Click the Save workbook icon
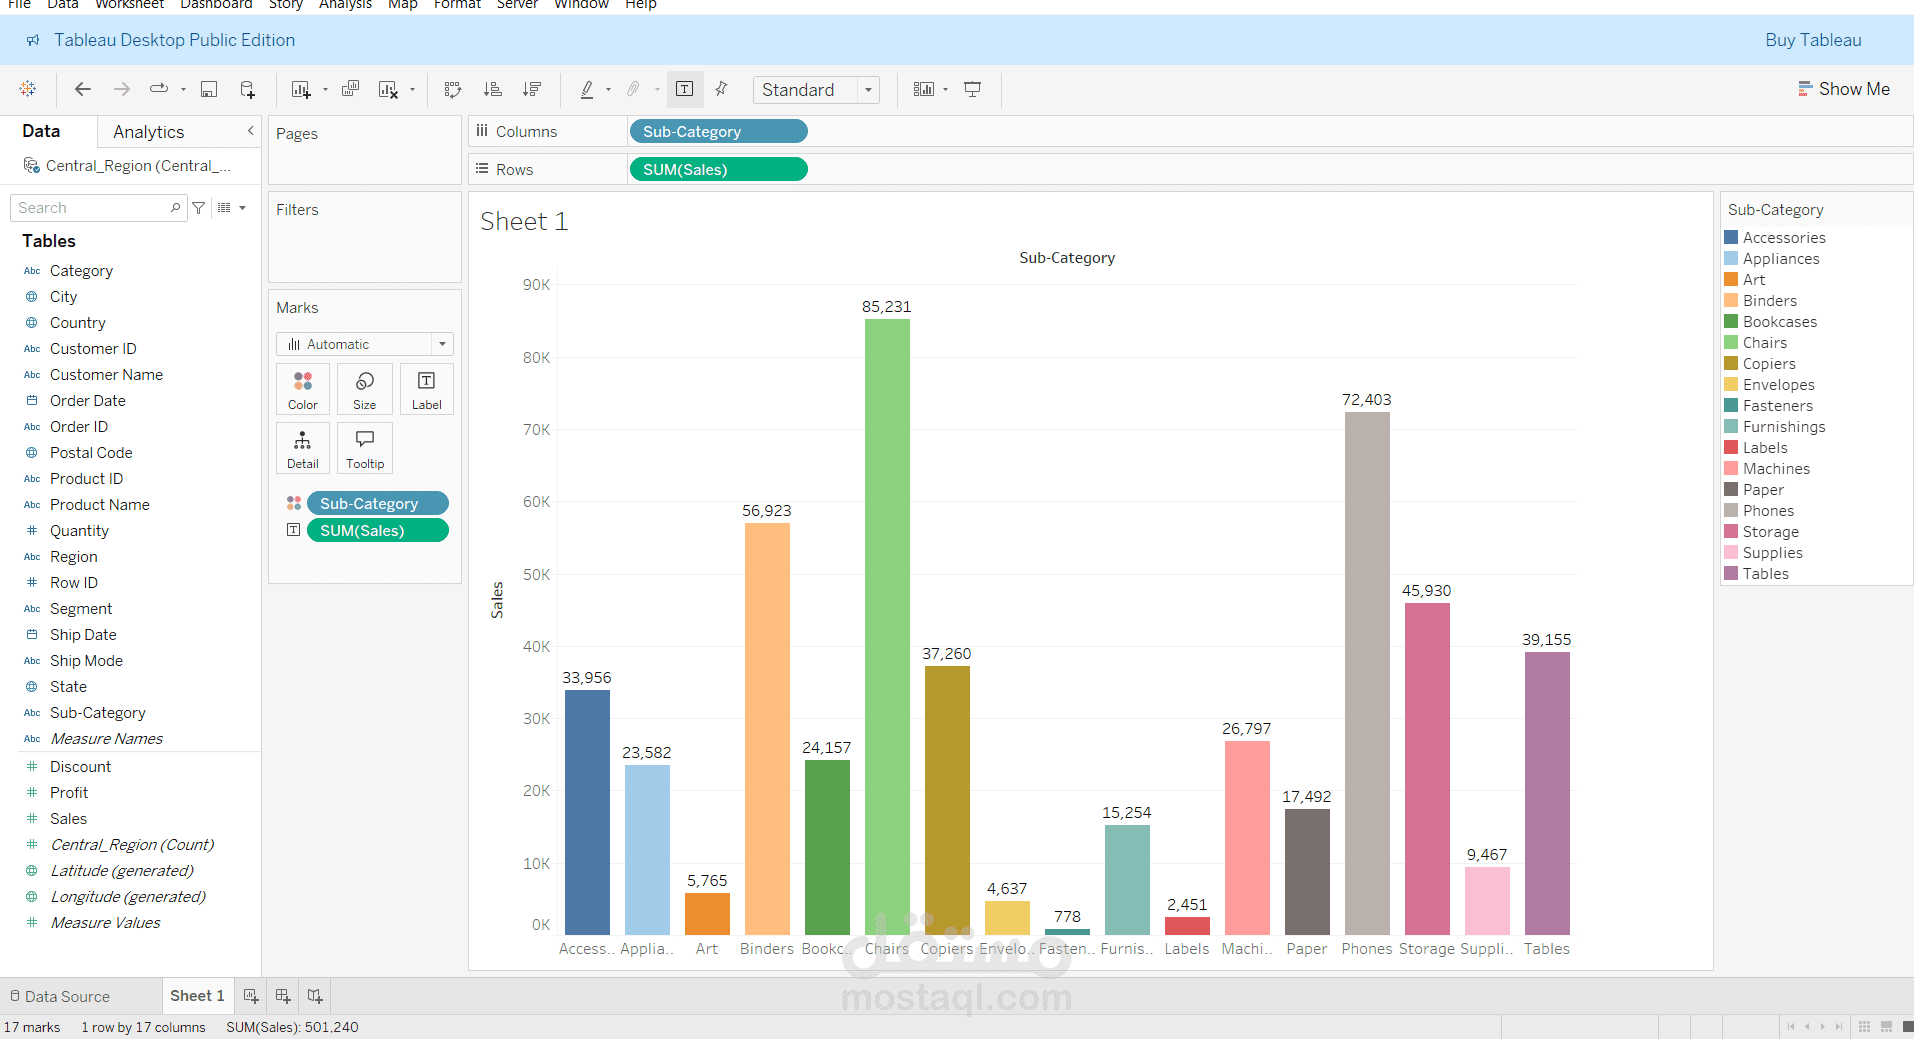1914x1039 pixels. [209, 89]
